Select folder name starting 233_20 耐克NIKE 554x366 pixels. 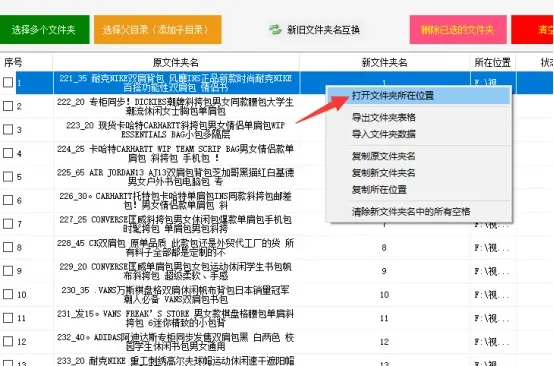pyautogui.click(x=176, y=360)
